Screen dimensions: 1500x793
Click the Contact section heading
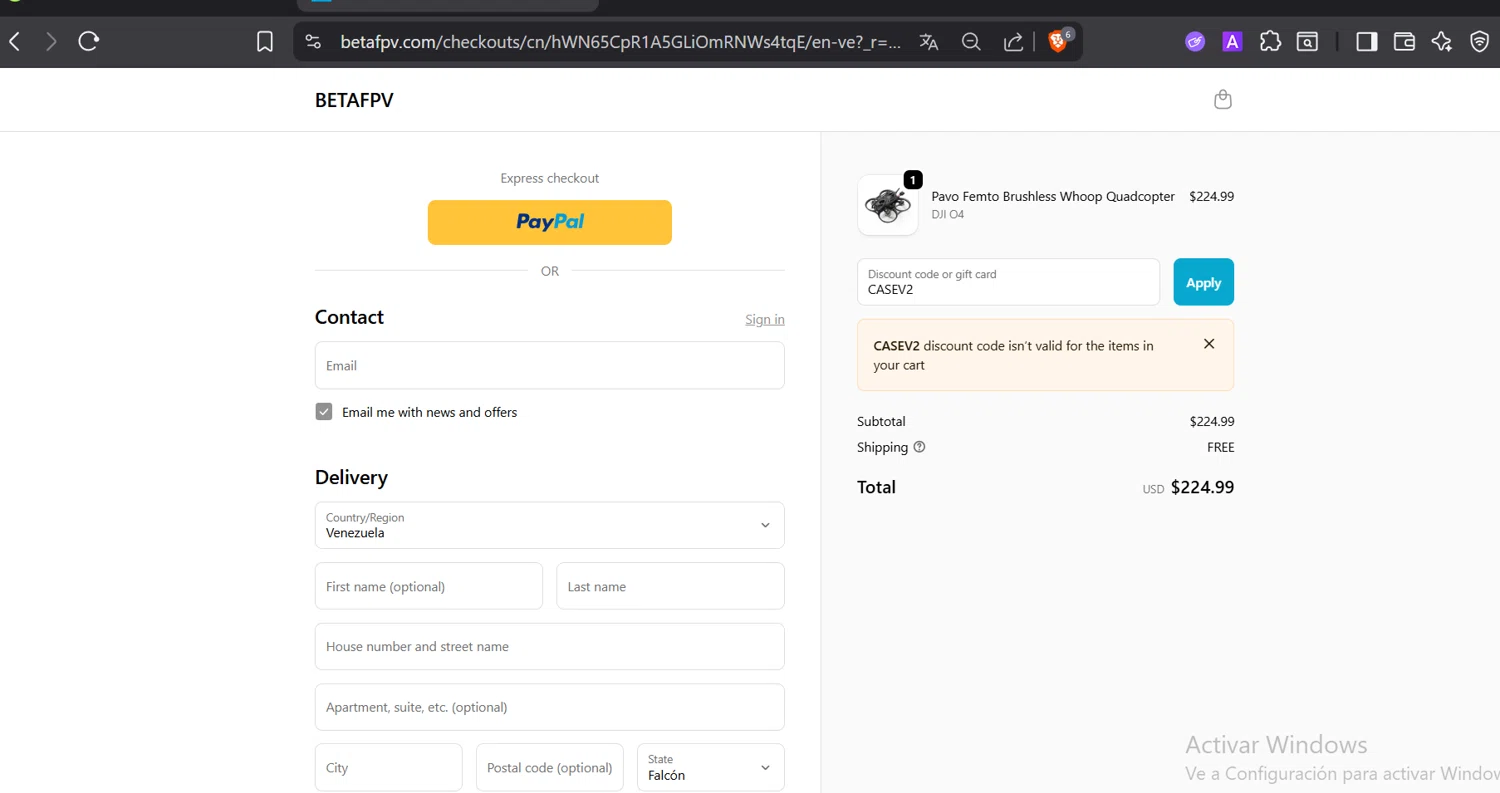click(349, 317)
